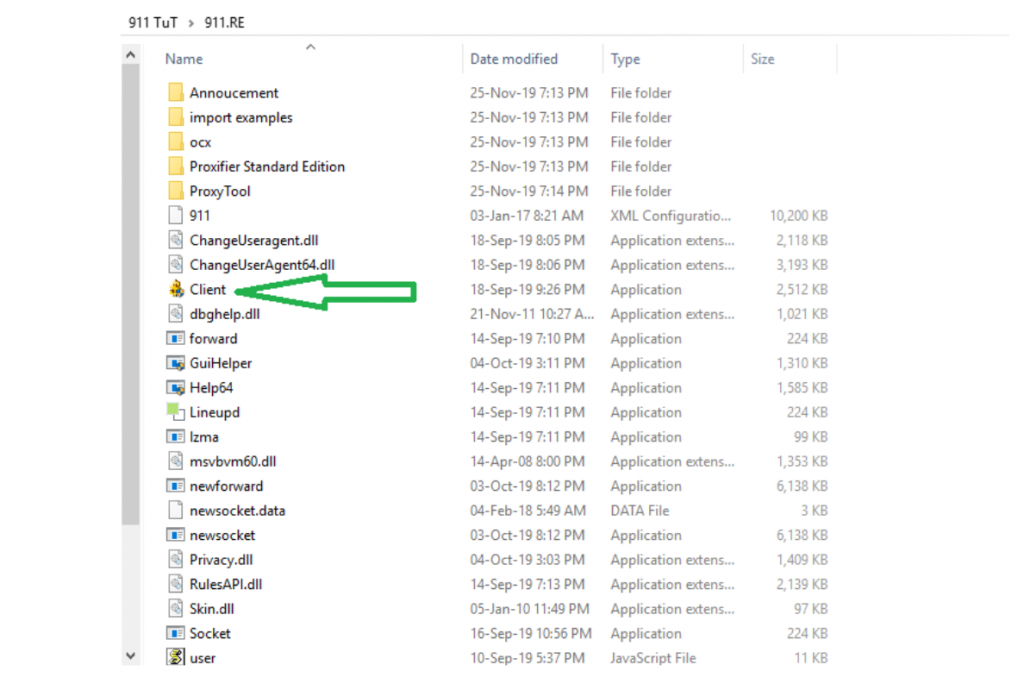Select the Proxifier Standard Edition folder icon

point(176,166)
